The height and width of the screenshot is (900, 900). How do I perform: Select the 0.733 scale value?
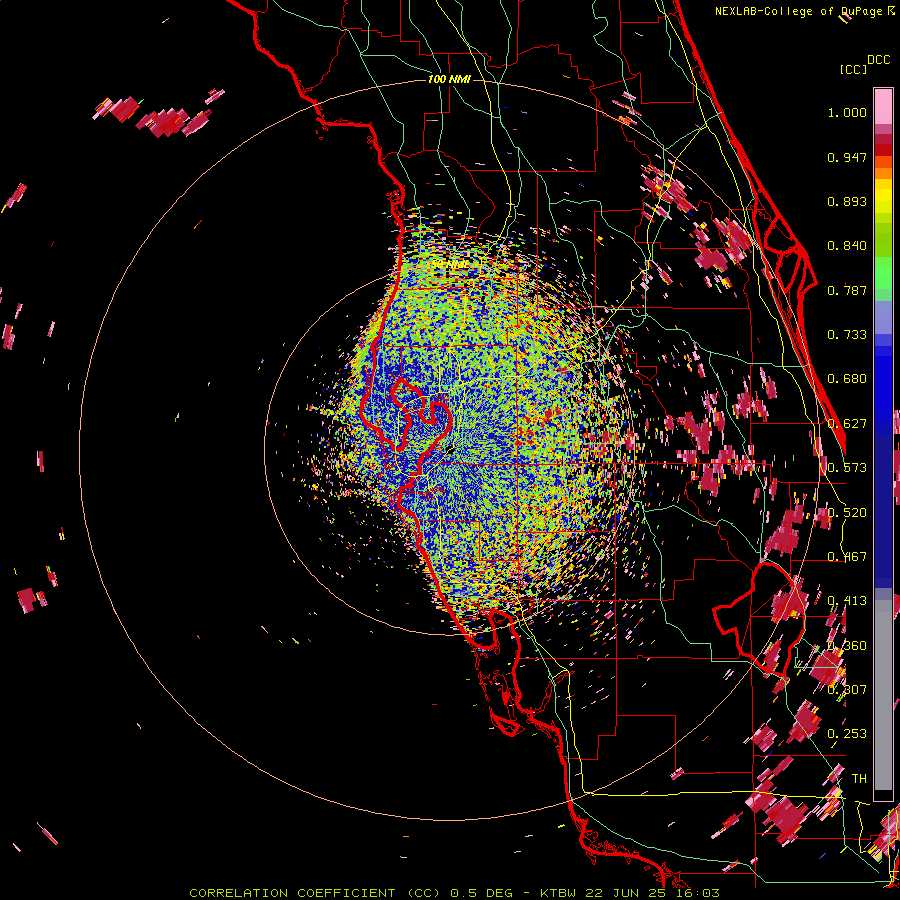[847, 335]
